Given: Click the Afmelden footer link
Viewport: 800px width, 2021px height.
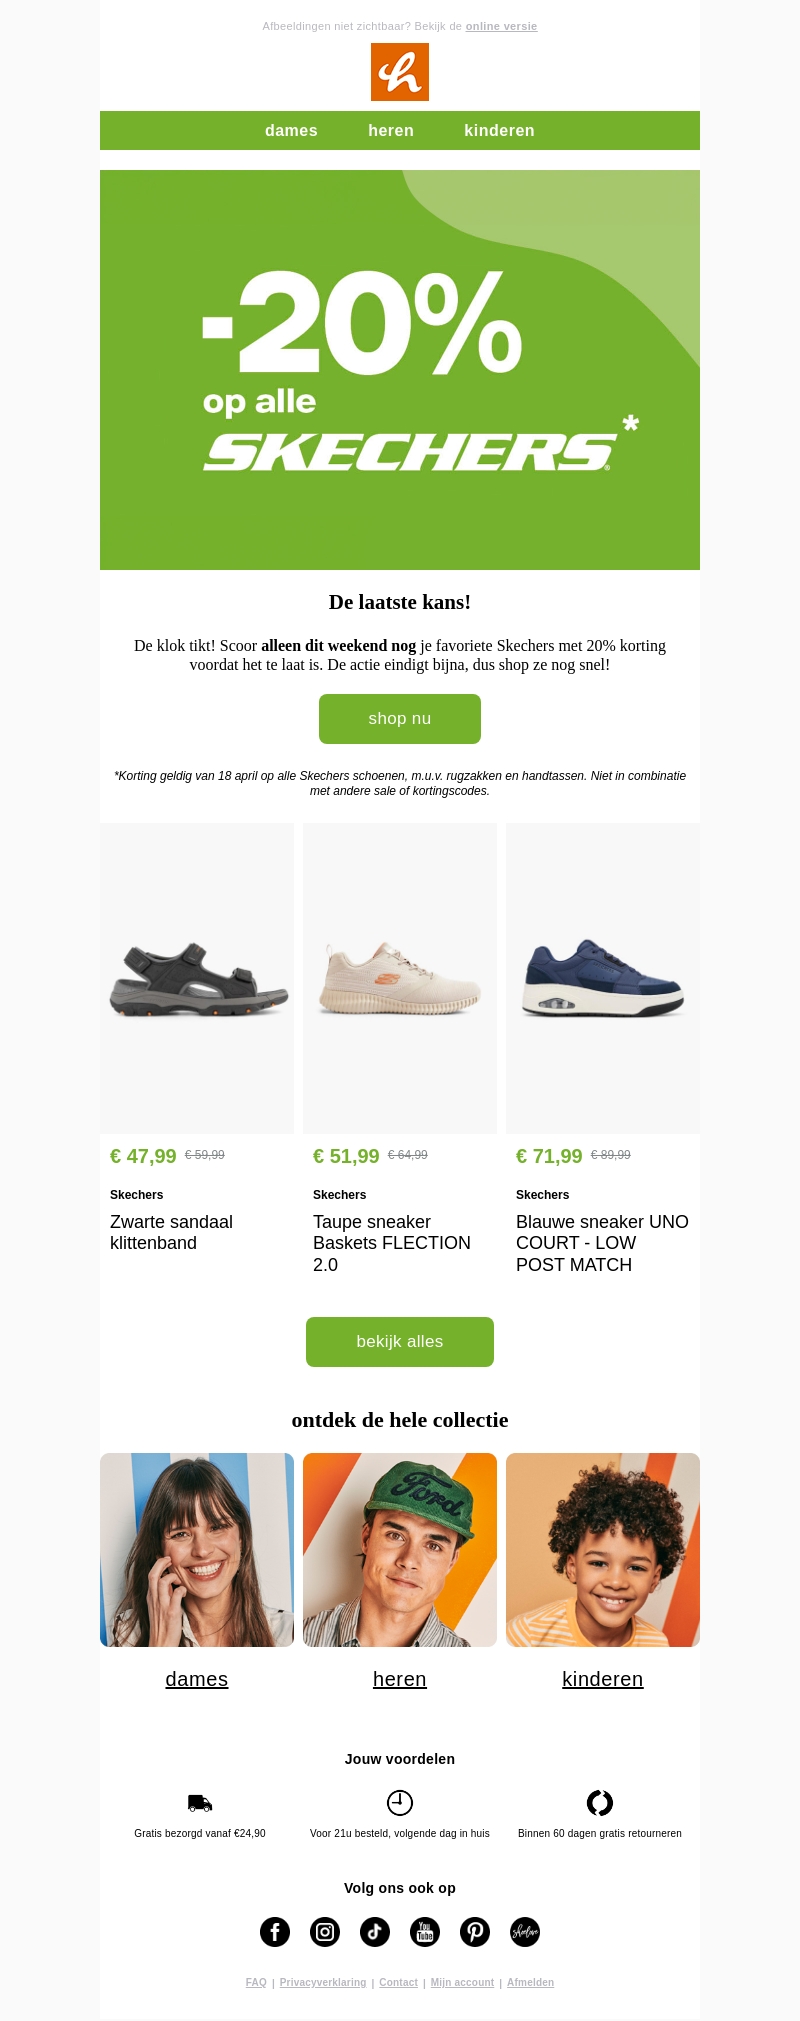Looking at the screenshot, I should point(530,1982).
